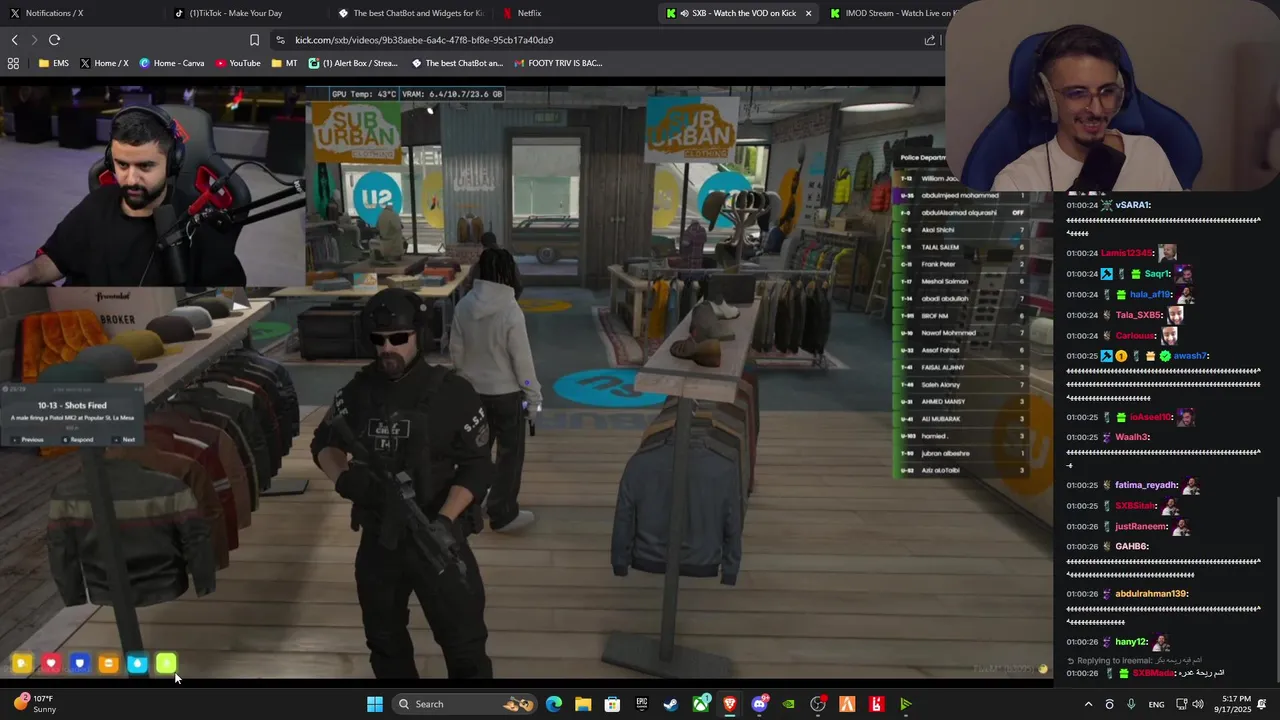Click Respond on the Shots Fired dispatch

point(77,440)
